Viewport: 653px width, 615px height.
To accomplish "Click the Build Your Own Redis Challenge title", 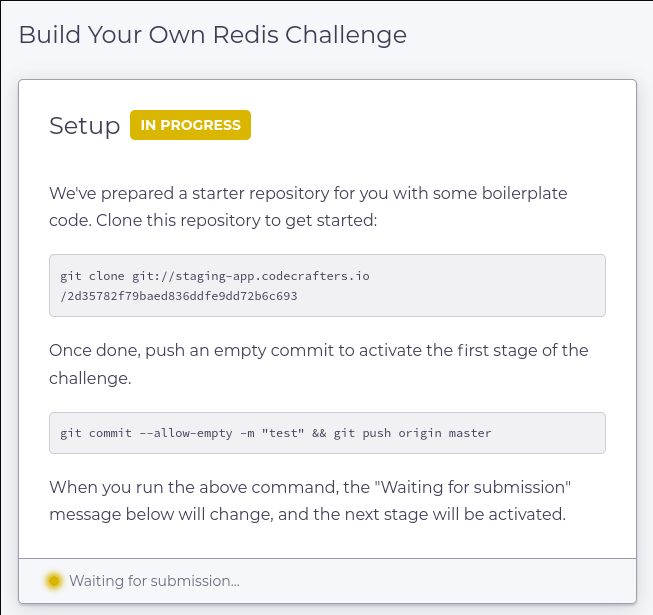I will pyautogui.click(x=213, y=35).
